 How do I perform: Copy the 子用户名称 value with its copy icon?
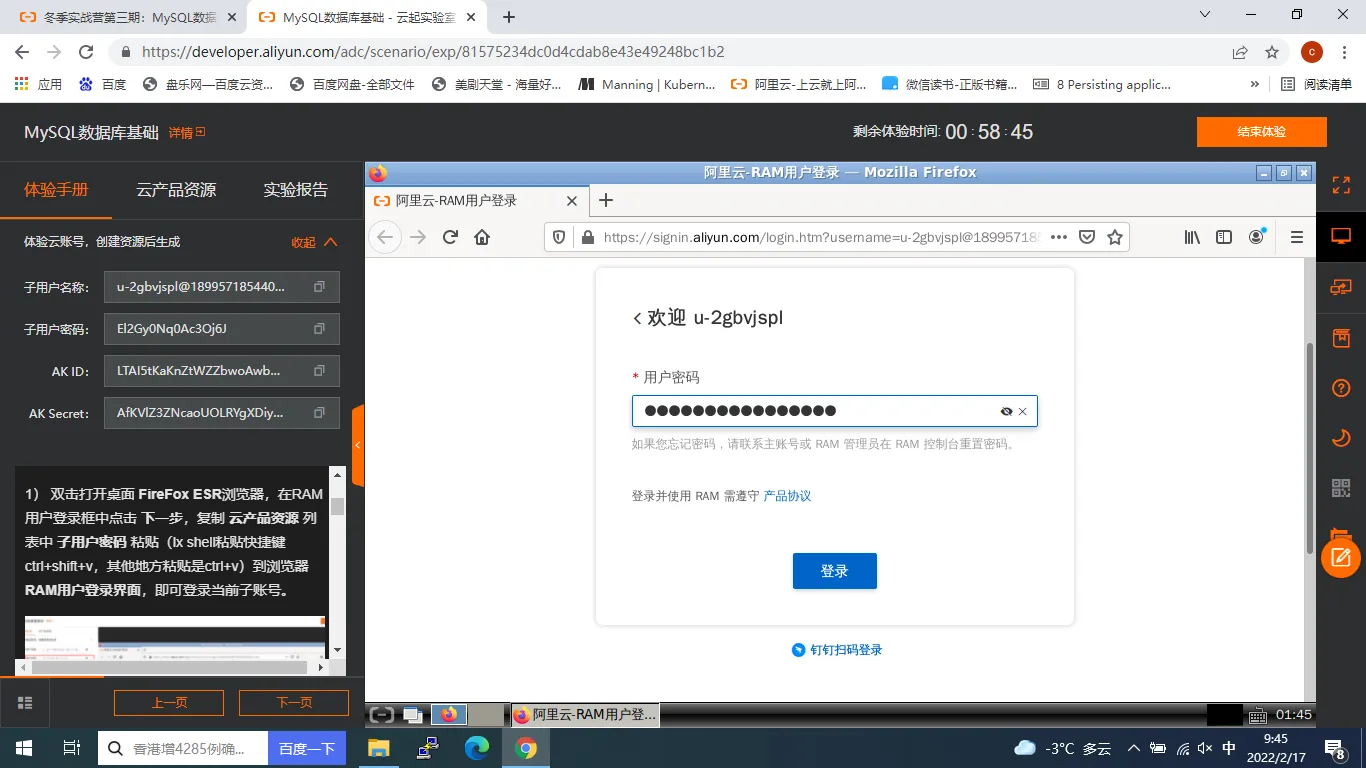(x=319, y=287)
